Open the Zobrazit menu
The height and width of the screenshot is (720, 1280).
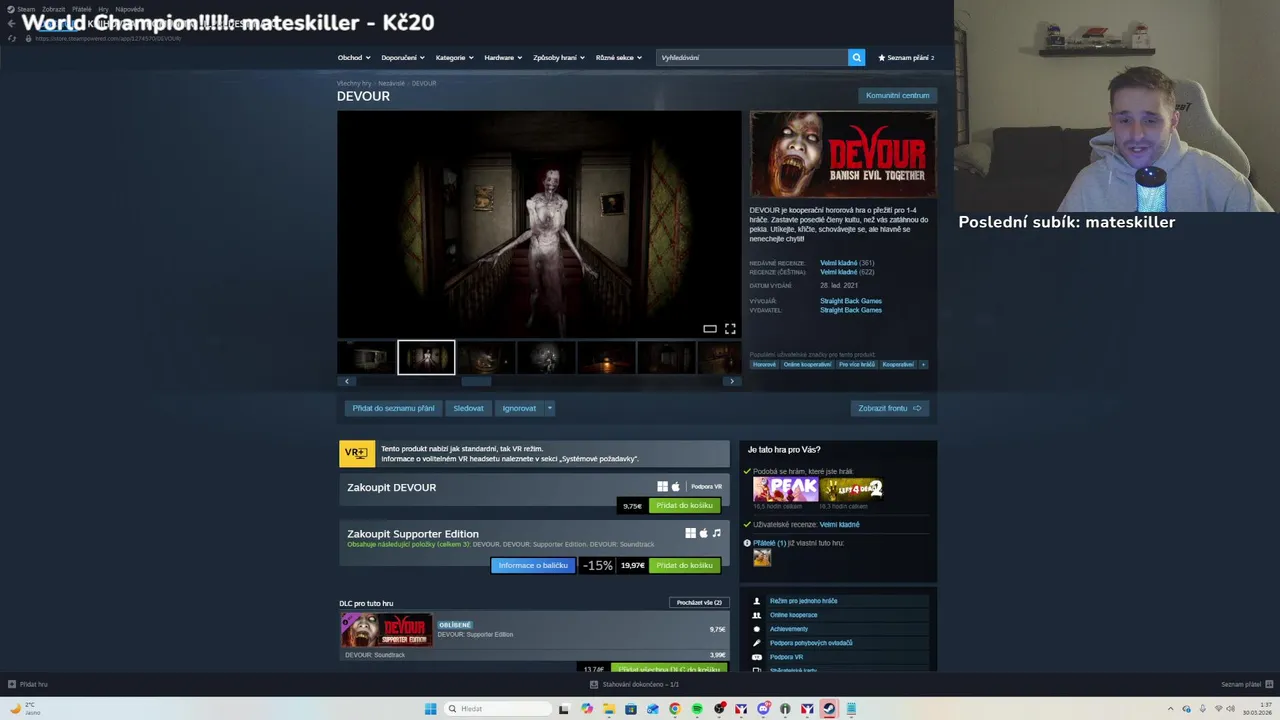pos(53,9)
